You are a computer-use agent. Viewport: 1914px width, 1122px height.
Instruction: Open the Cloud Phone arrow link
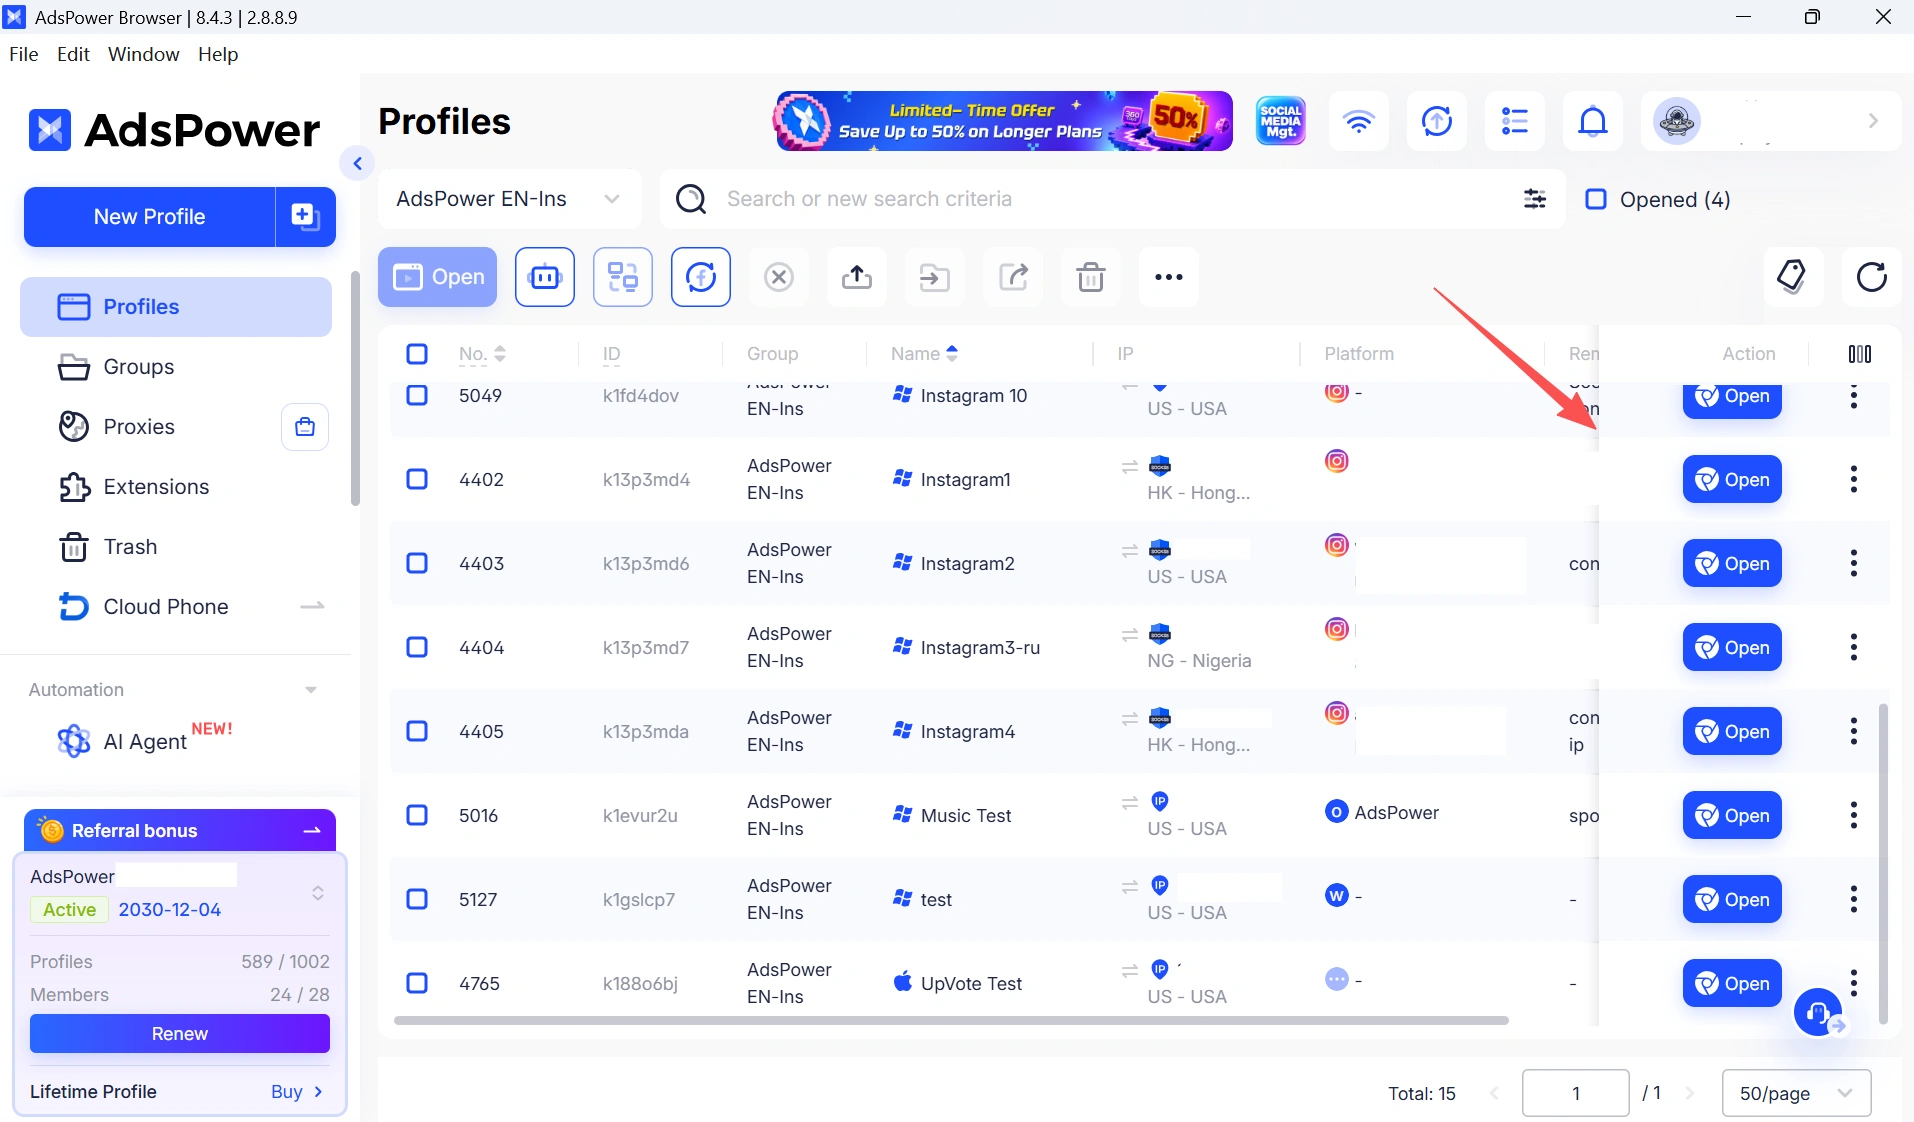point(312,607)
